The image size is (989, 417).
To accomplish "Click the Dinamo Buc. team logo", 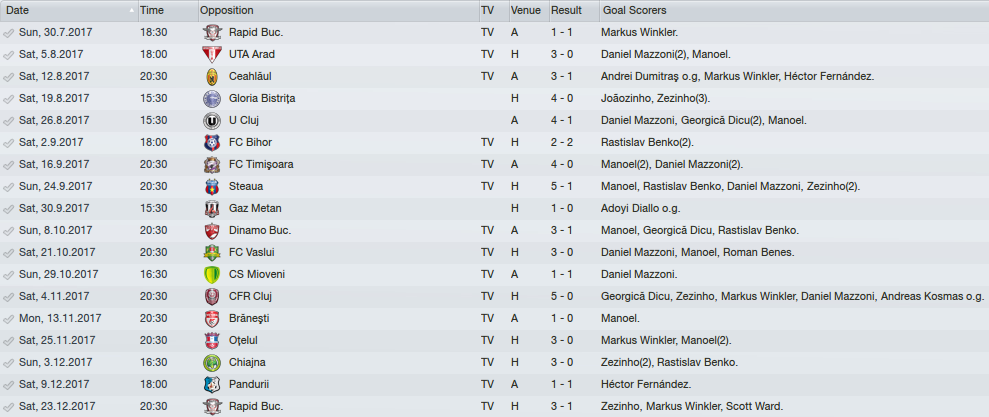I will 212,231.
